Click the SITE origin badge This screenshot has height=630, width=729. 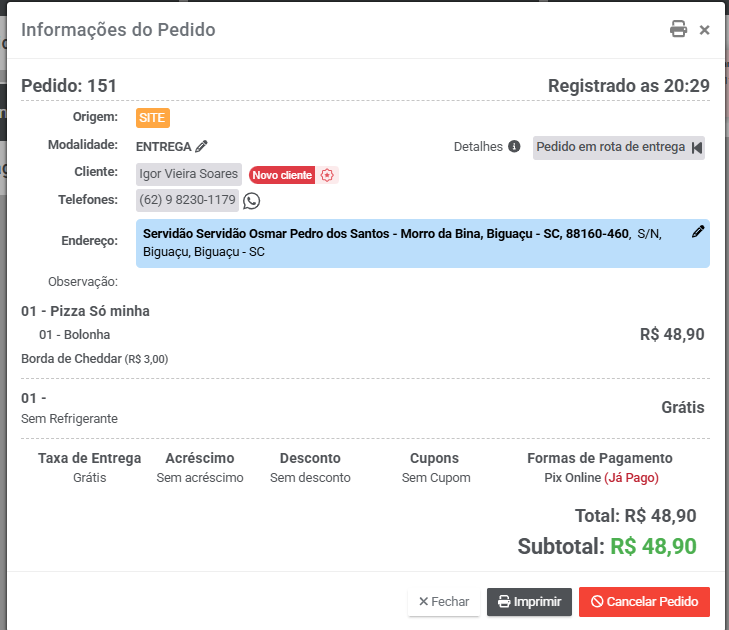point(153,118)
